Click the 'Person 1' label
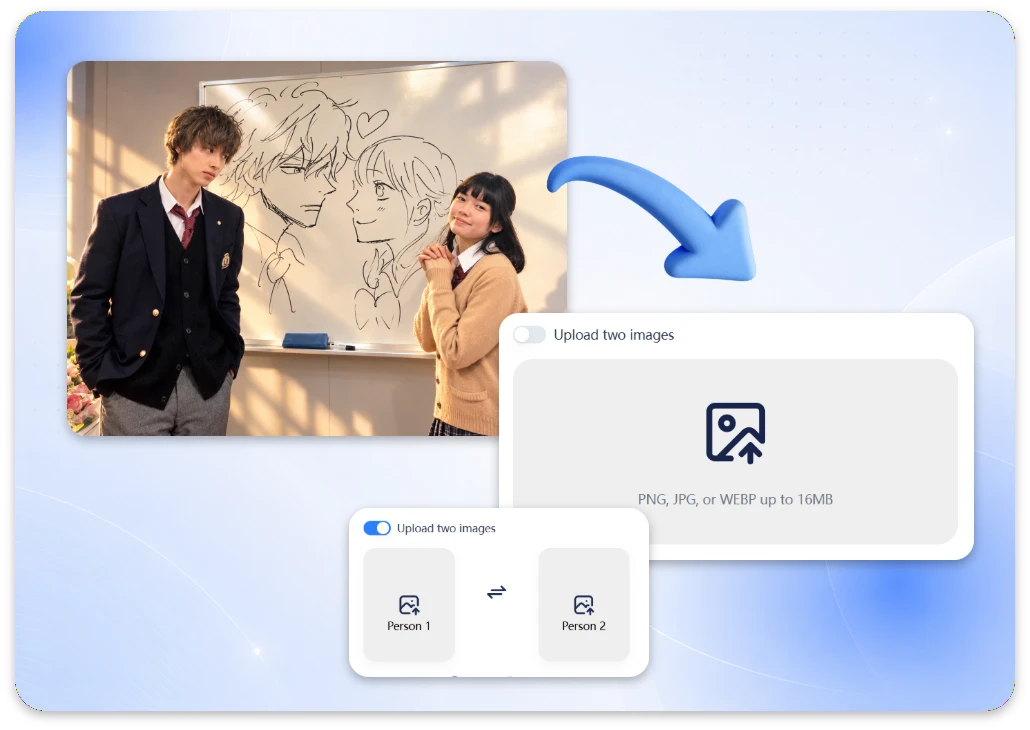The height and width of the screenshot is (730, 1030). [409, 626]
